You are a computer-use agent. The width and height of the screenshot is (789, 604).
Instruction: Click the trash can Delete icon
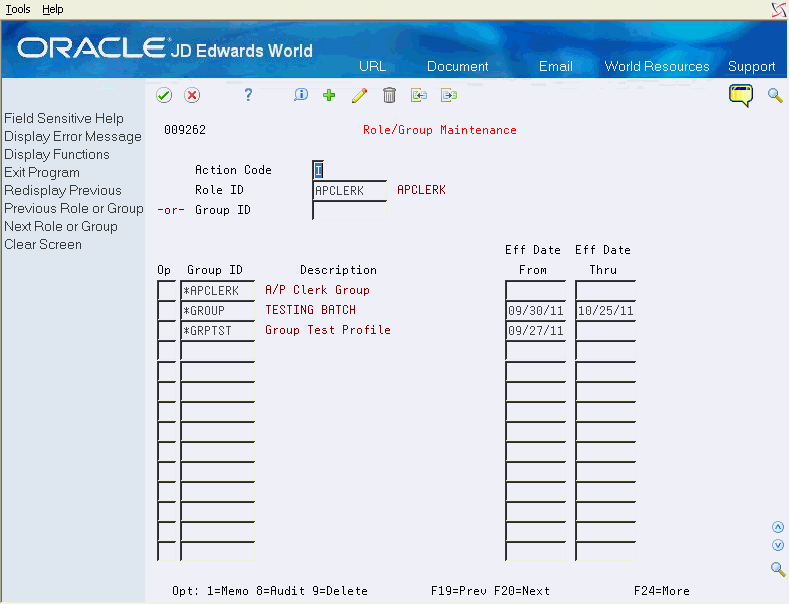(389, 95)
